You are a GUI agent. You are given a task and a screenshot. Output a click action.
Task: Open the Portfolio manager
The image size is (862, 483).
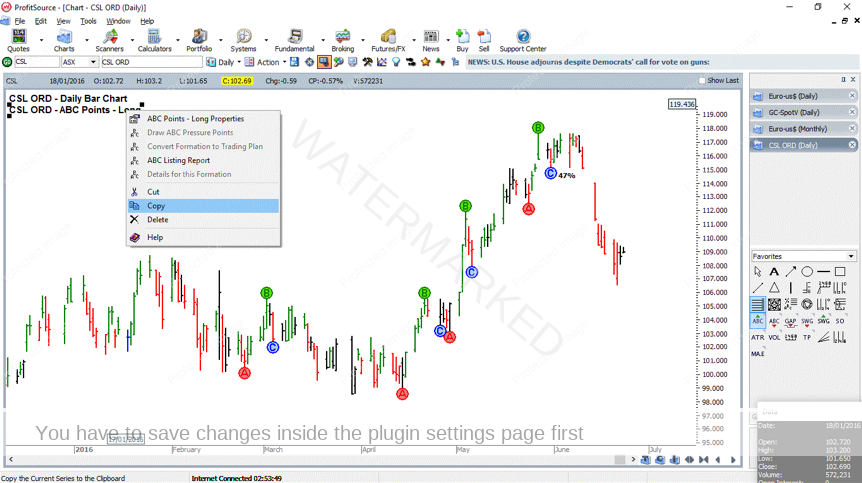click(x=199, y=41)
